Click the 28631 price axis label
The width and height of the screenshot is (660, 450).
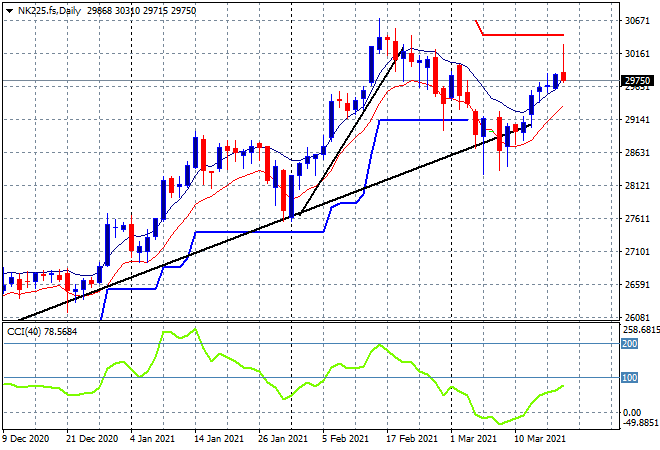[637, 153]
